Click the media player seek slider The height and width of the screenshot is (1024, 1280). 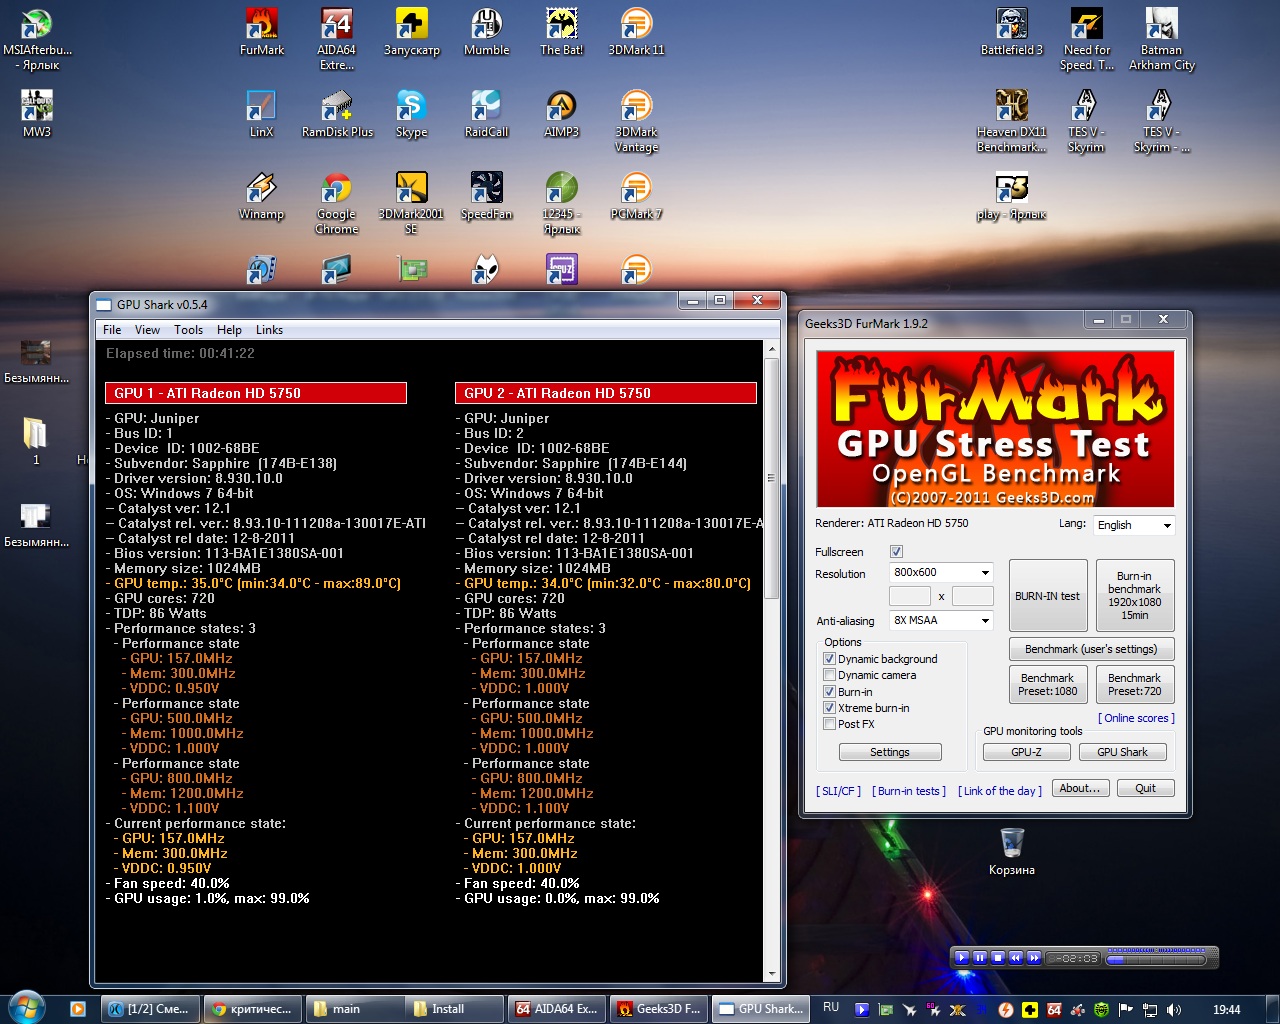tap(1155, 959)
